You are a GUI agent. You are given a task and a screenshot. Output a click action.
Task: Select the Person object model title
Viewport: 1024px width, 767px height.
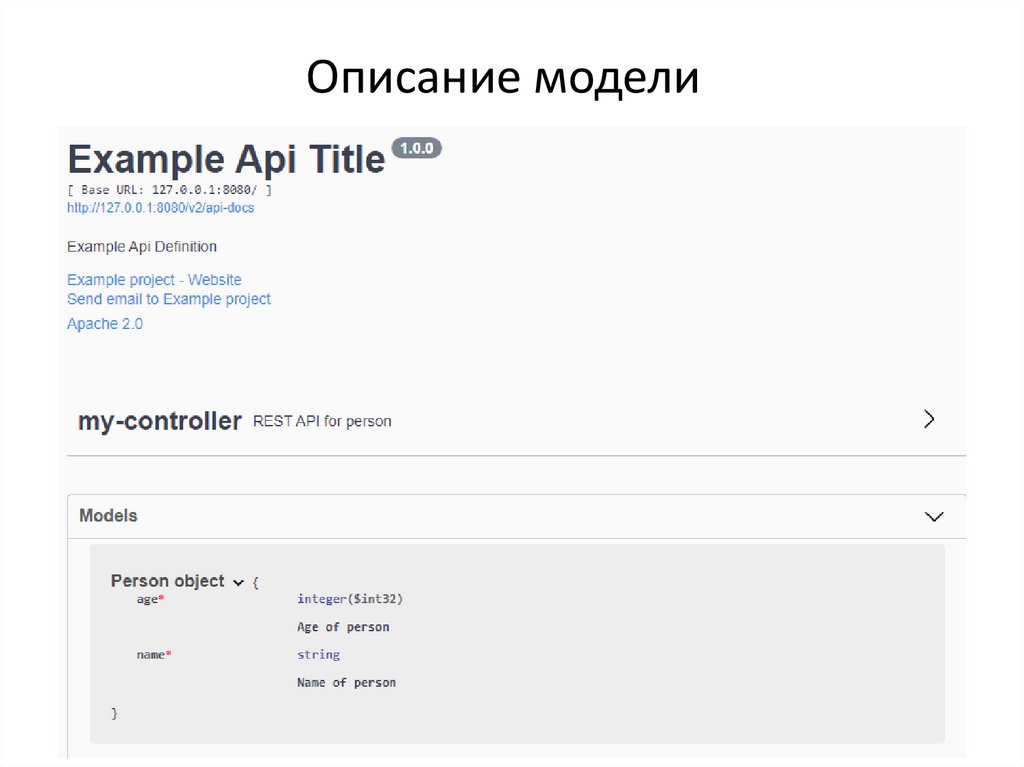[167, 581]
